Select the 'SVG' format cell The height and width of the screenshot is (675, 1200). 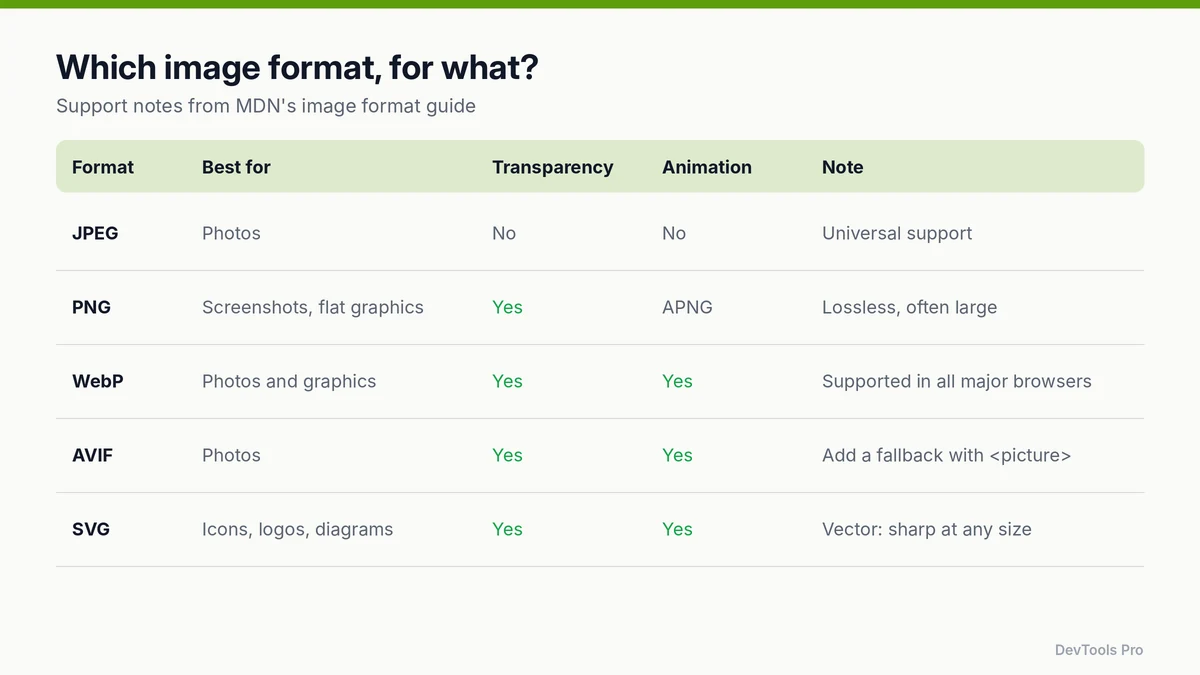point(91,529)
